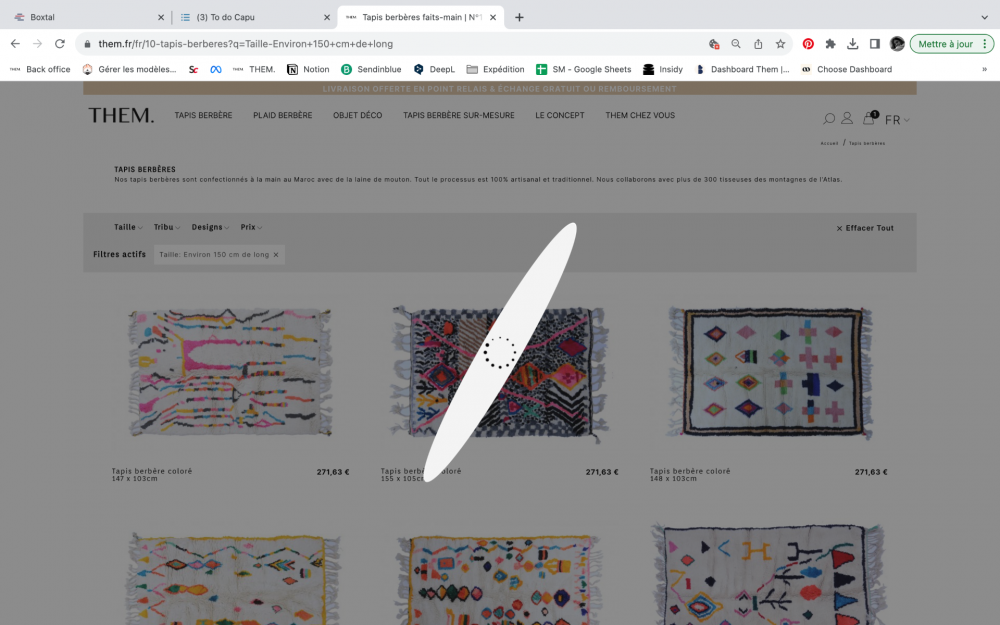The image size is (1000, 625).
Task: Bookmark this page with the star icon
Action: click(x=780, y=43)
